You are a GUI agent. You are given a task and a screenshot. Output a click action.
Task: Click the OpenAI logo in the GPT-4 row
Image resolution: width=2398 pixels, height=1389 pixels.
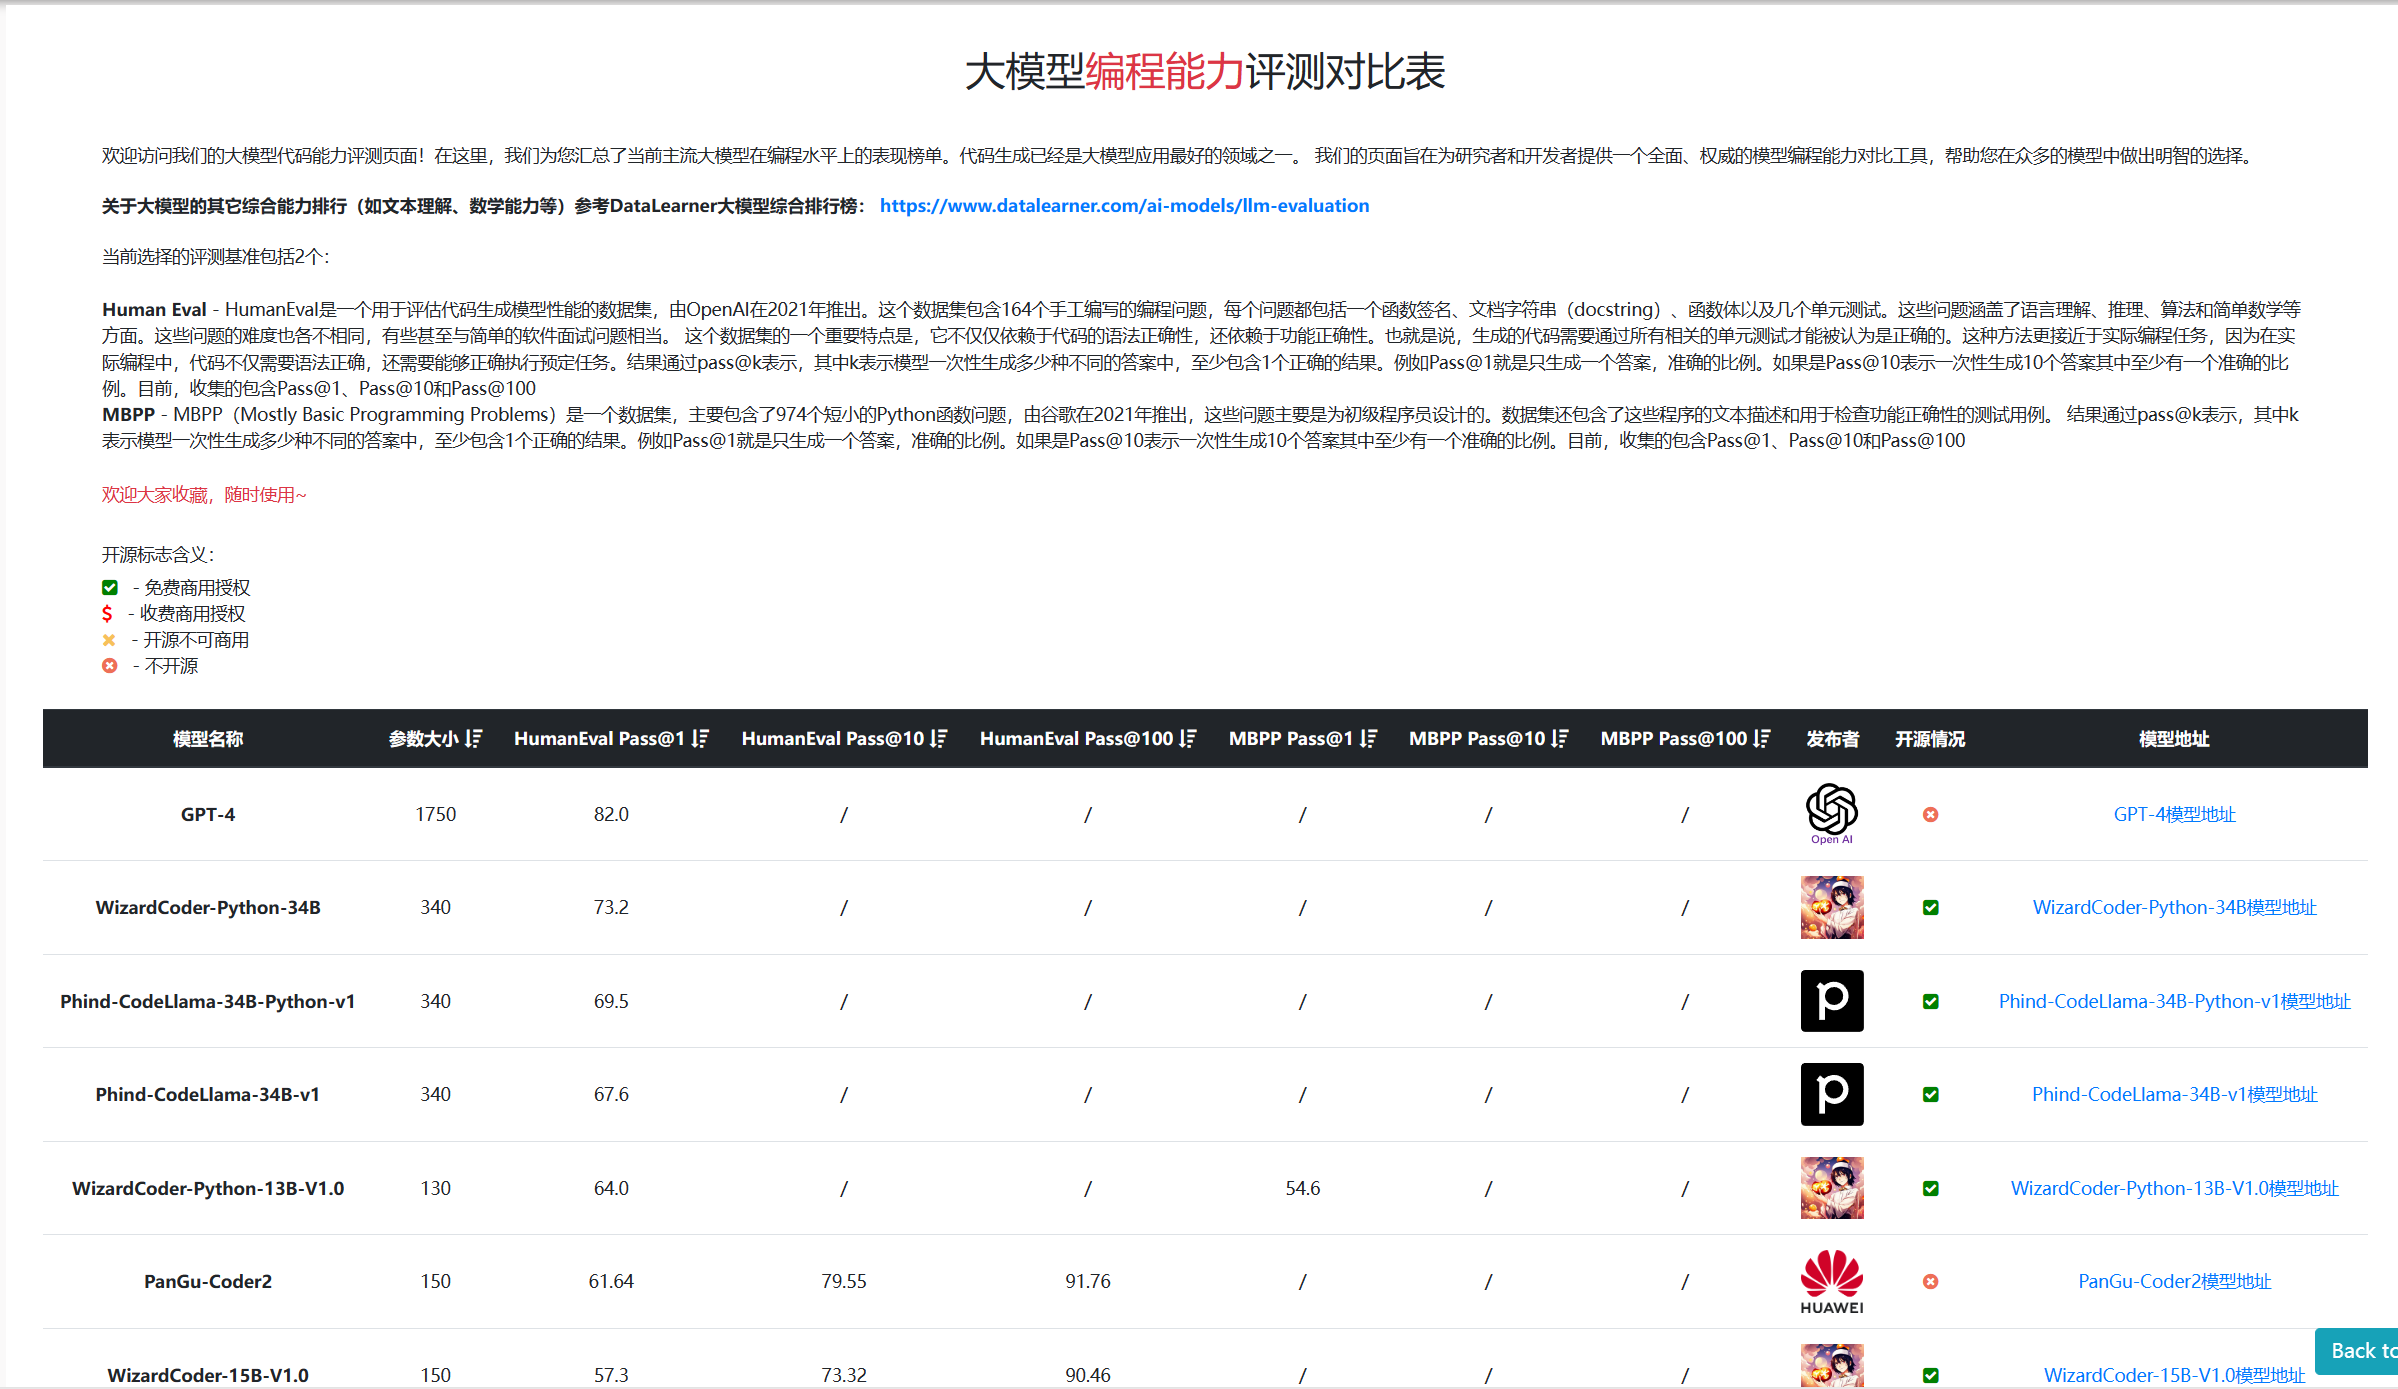(1831, 812)
